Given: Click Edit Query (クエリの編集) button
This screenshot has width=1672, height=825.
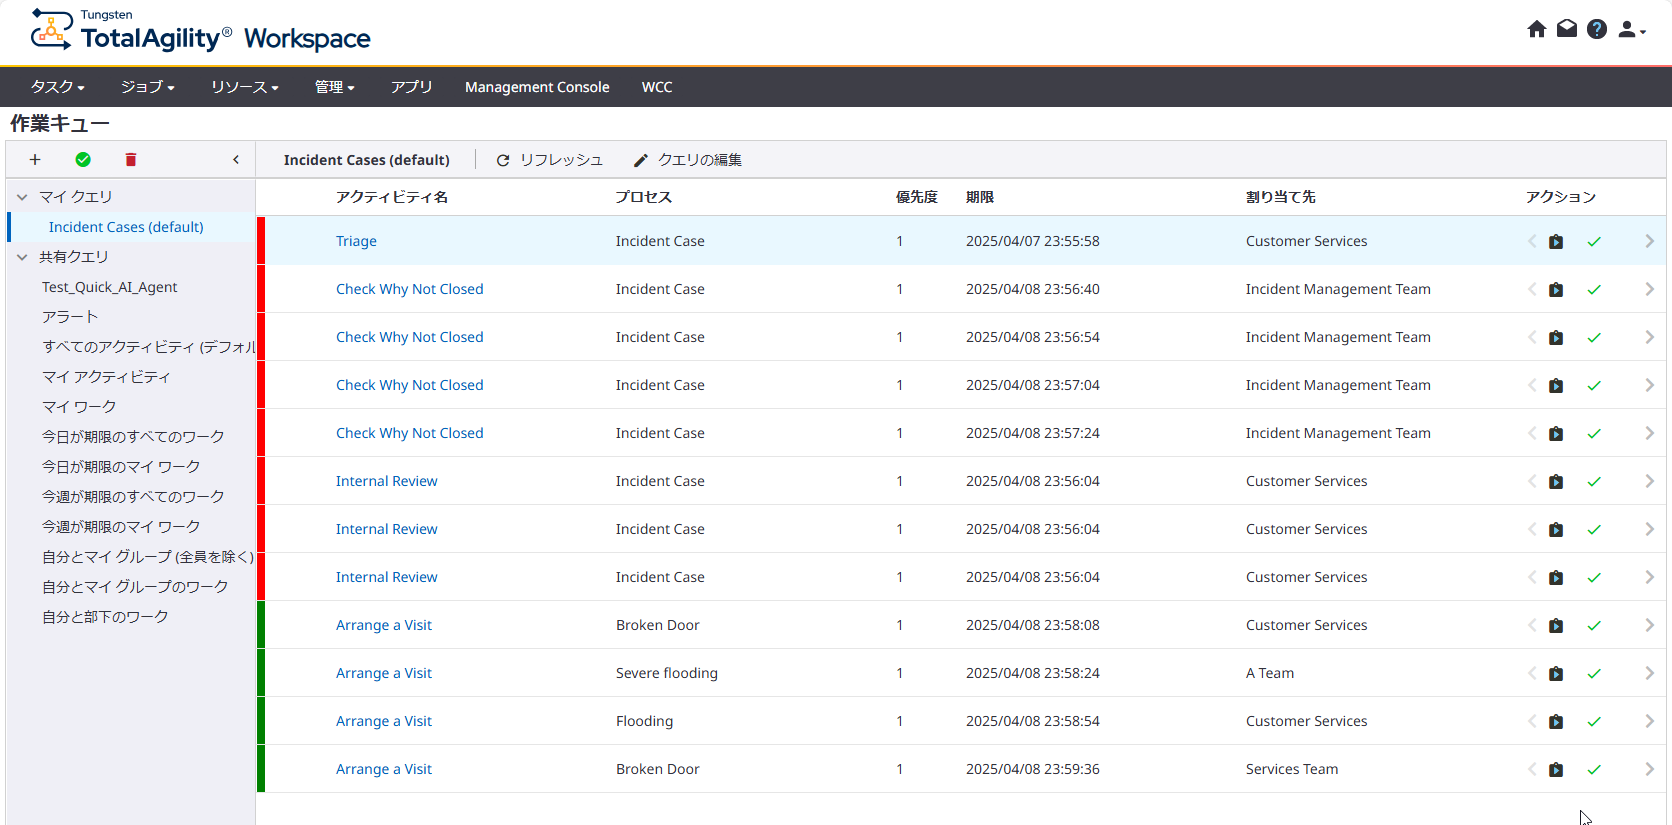Looking at the screenshot, I should (688, 160).
